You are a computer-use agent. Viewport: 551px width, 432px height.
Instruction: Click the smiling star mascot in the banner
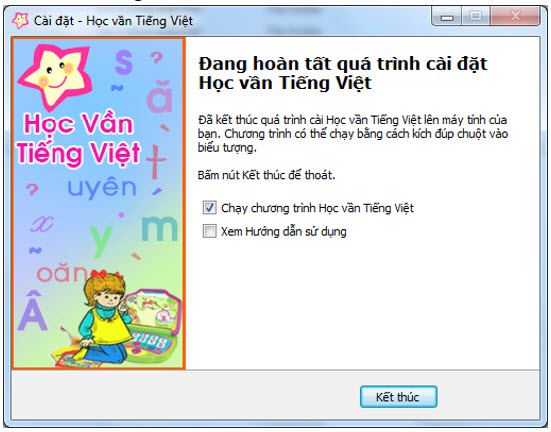pos(55,76)
